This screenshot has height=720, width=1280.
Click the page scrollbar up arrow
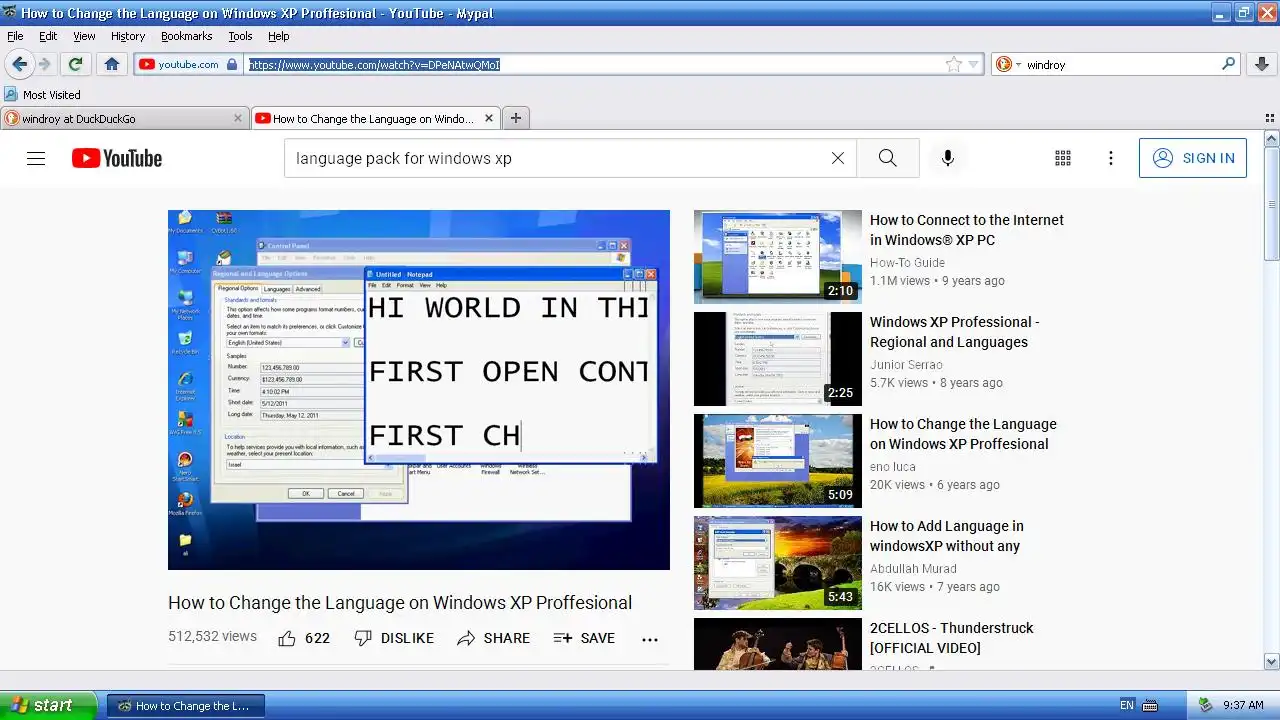[1271, 137]
